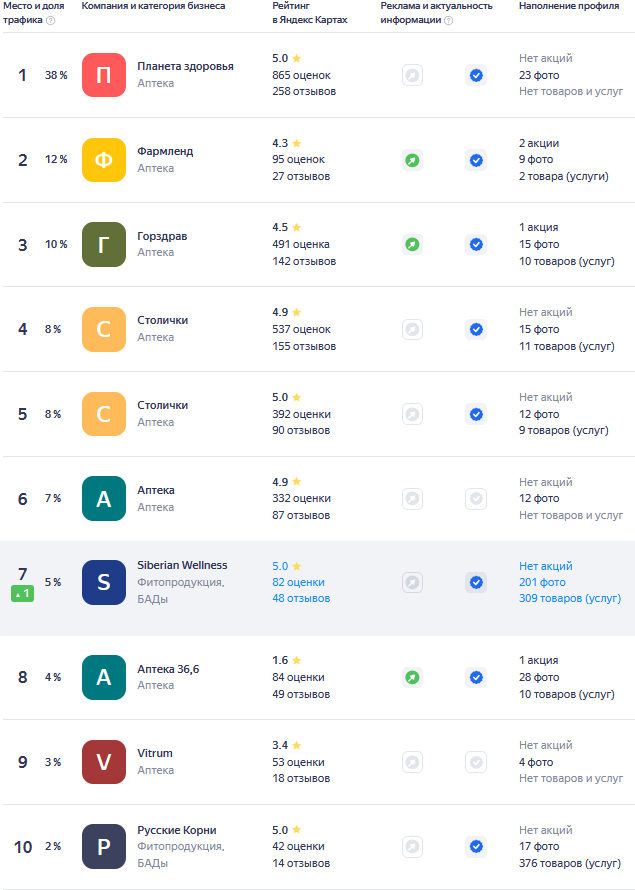Click the grey ad icon for Русские Корни
This screenshot has height=890, width=635.
pos(413,846)
